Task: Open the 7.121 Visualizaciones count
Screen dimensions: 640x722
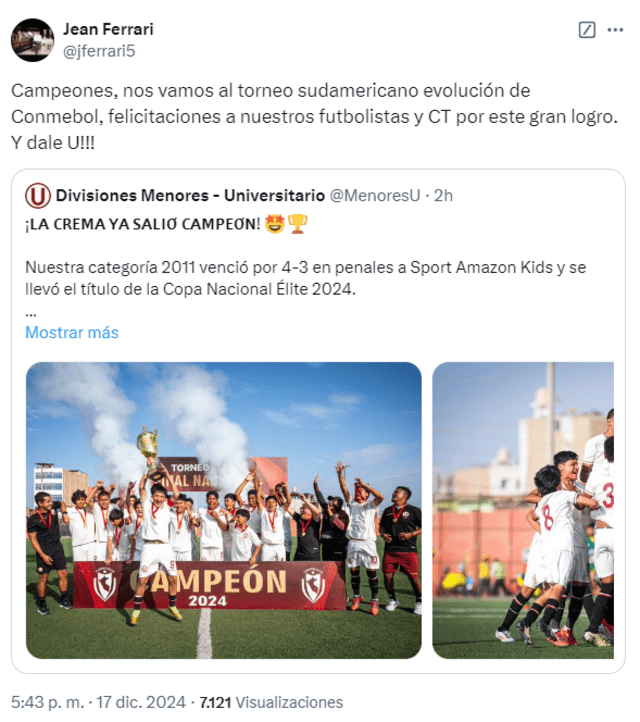Action: click(x=271, y=702)
